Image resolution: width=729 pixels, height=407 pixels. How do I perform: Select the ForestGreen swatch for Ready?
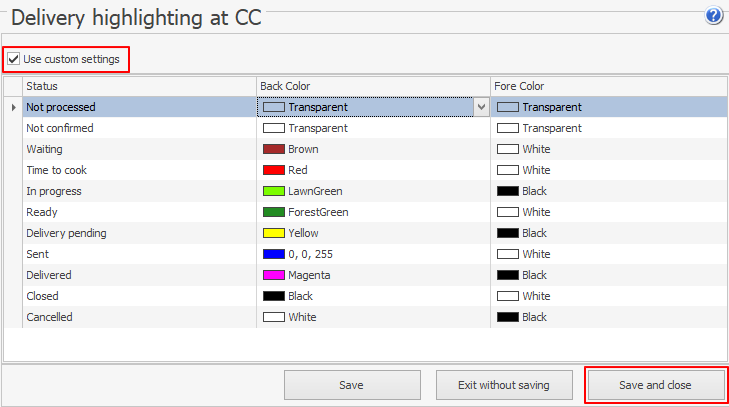point(274,212)
